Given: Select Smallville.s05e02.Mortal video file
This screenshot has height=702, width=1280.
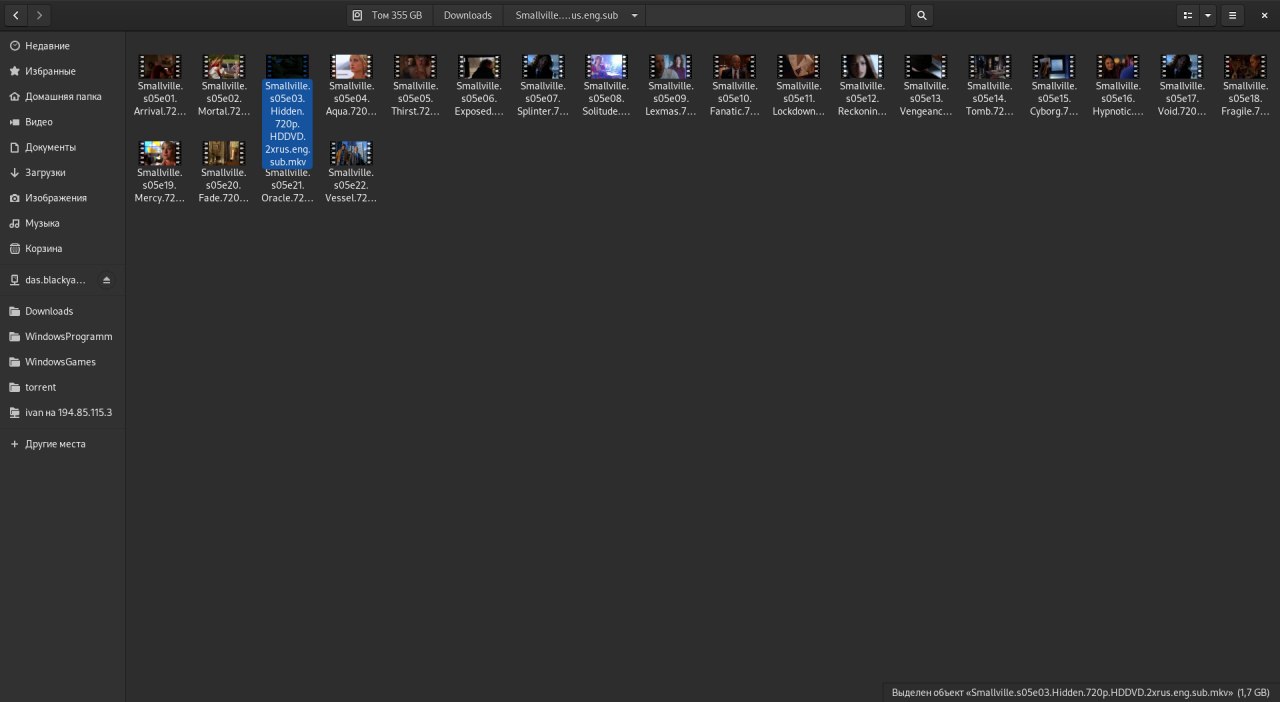Looking at the screenshot, I should click(x=224, y=85).
